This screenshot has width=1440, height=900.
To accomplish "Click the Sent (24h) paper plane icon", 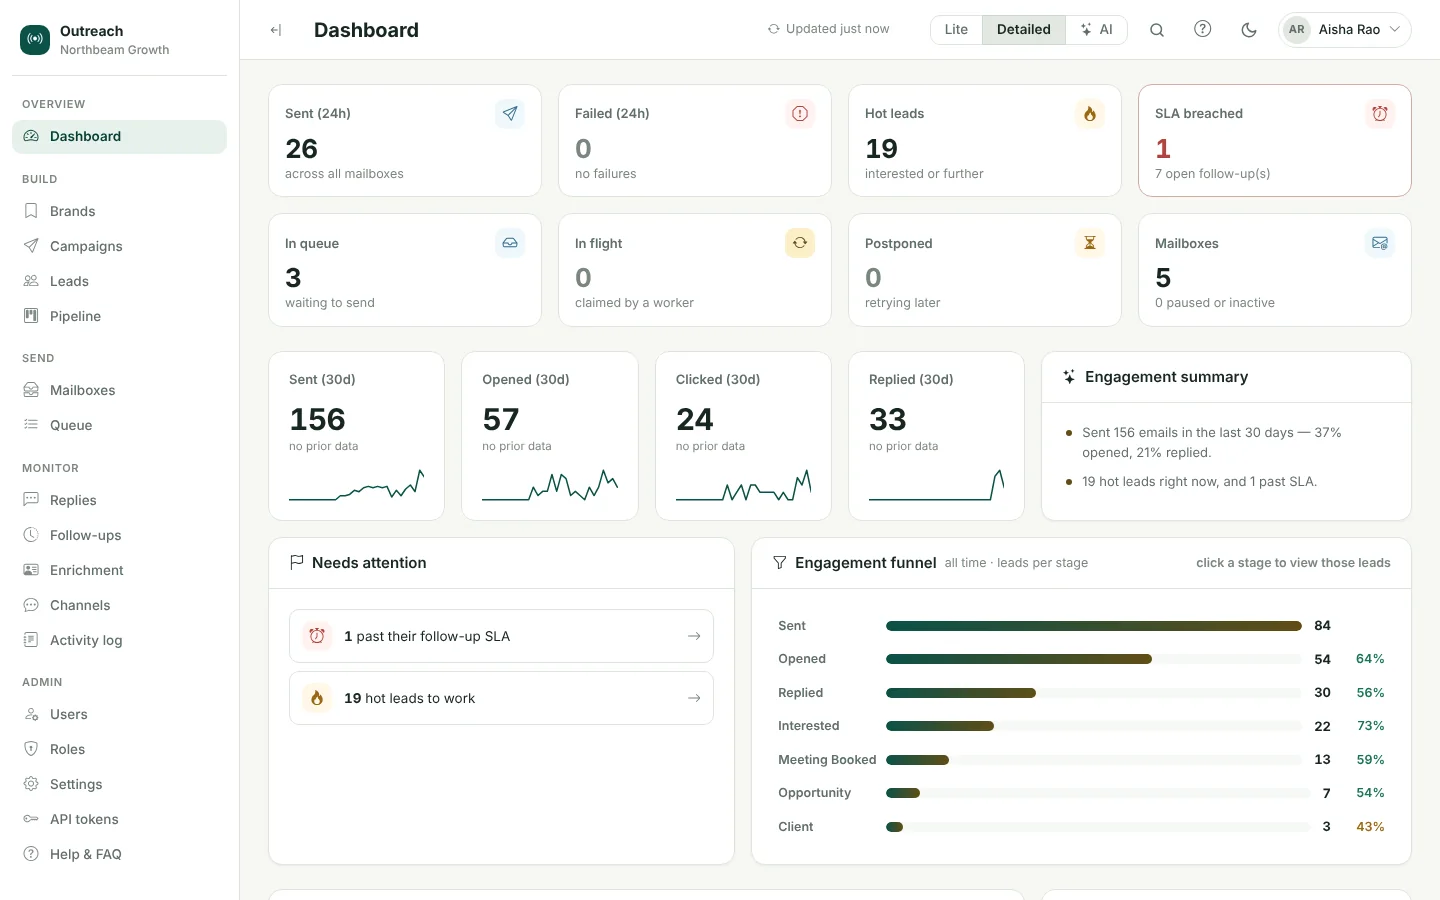I will click(510, 114).
